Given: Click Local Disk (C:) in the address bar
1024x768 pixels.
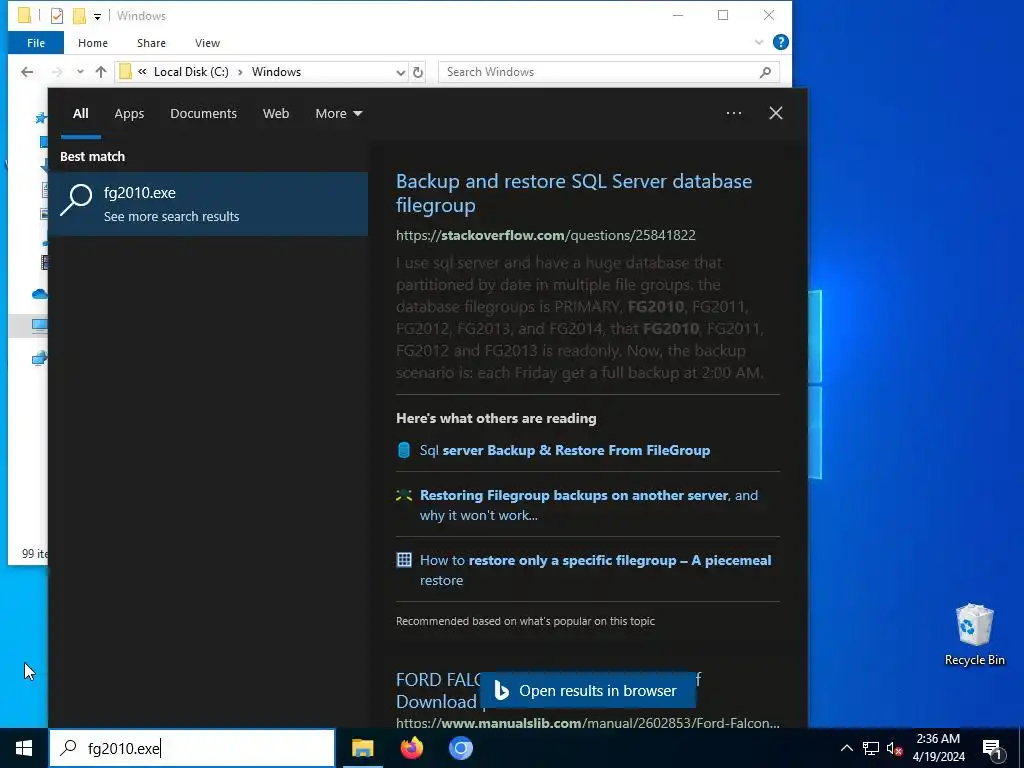Looking at the screenshot, I should click(191, 72).
